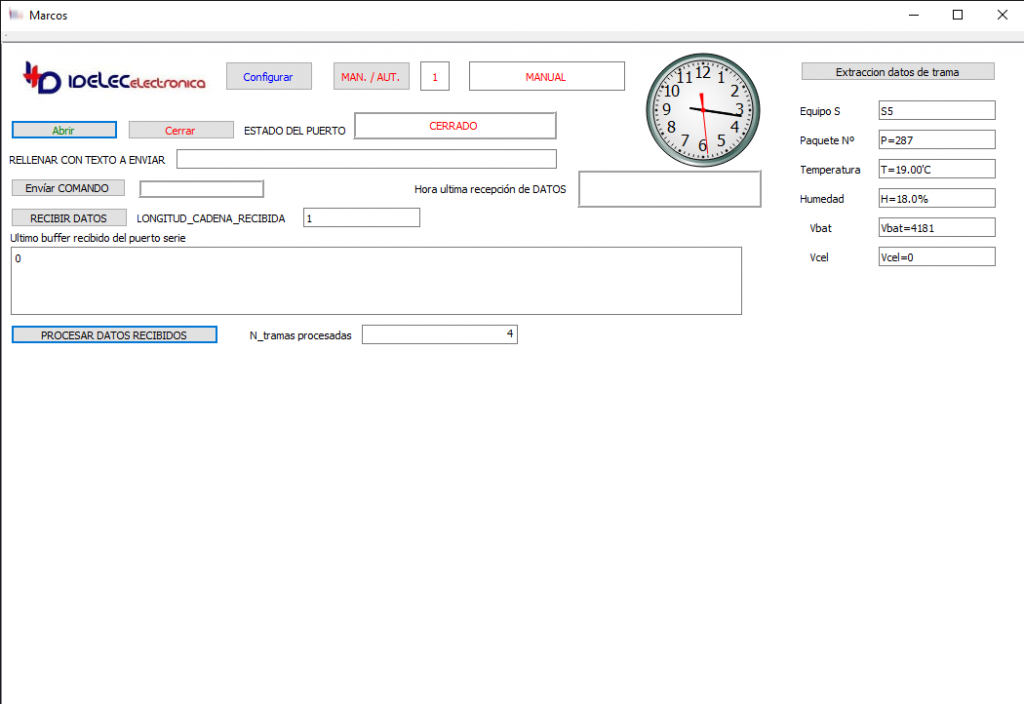Click the RECIBIR DATOS button

point(68,218)
